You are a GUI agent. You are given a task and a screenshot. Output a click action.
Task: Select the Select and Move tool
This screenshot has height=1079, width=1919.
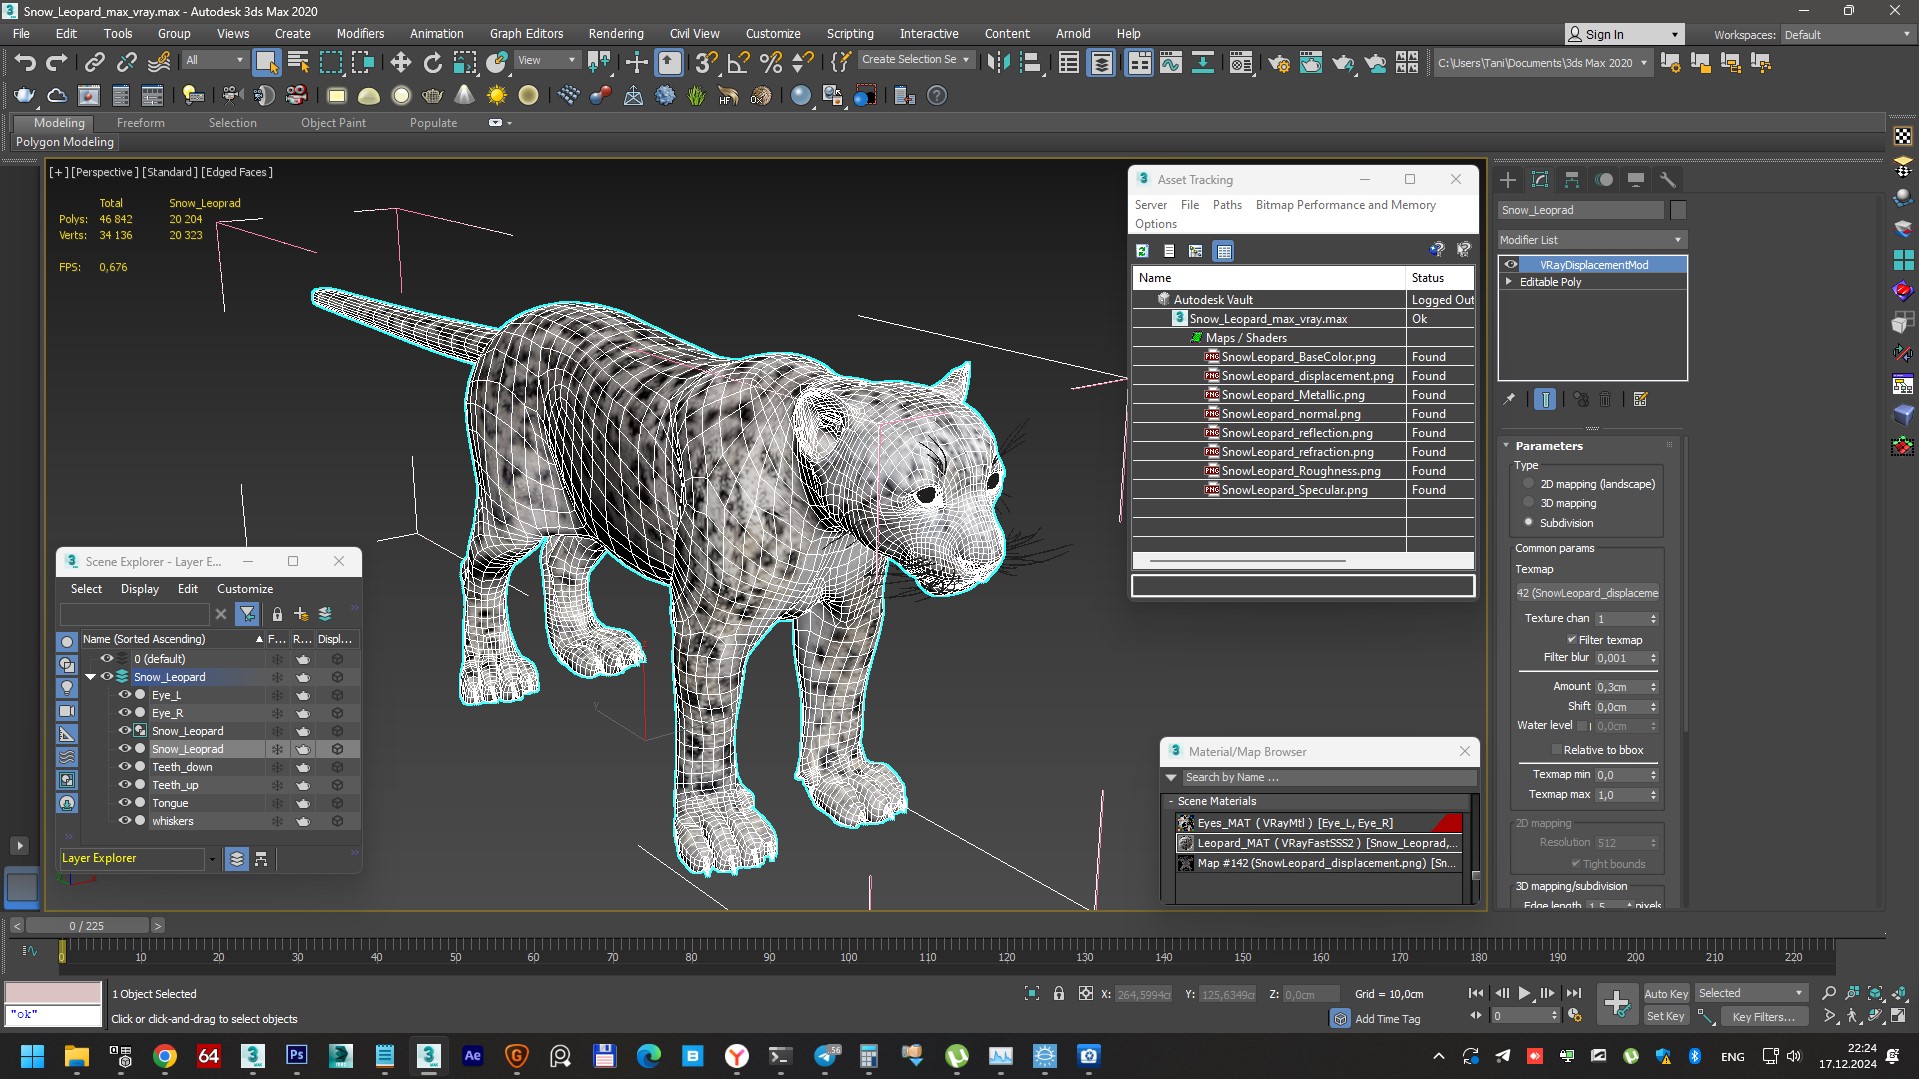coord(400,63)
